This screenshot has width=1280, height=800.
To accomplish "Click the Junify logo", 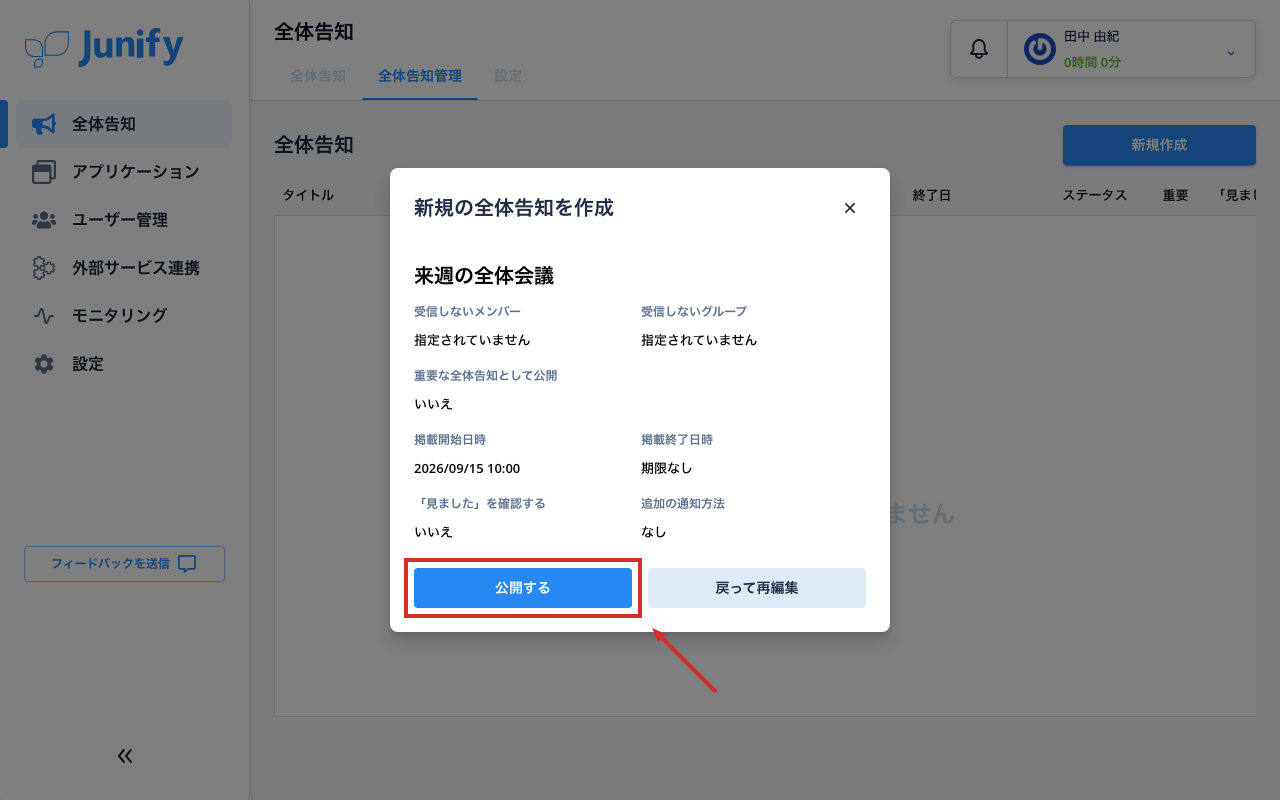I will pyautogui.click(x=104, y=48).
